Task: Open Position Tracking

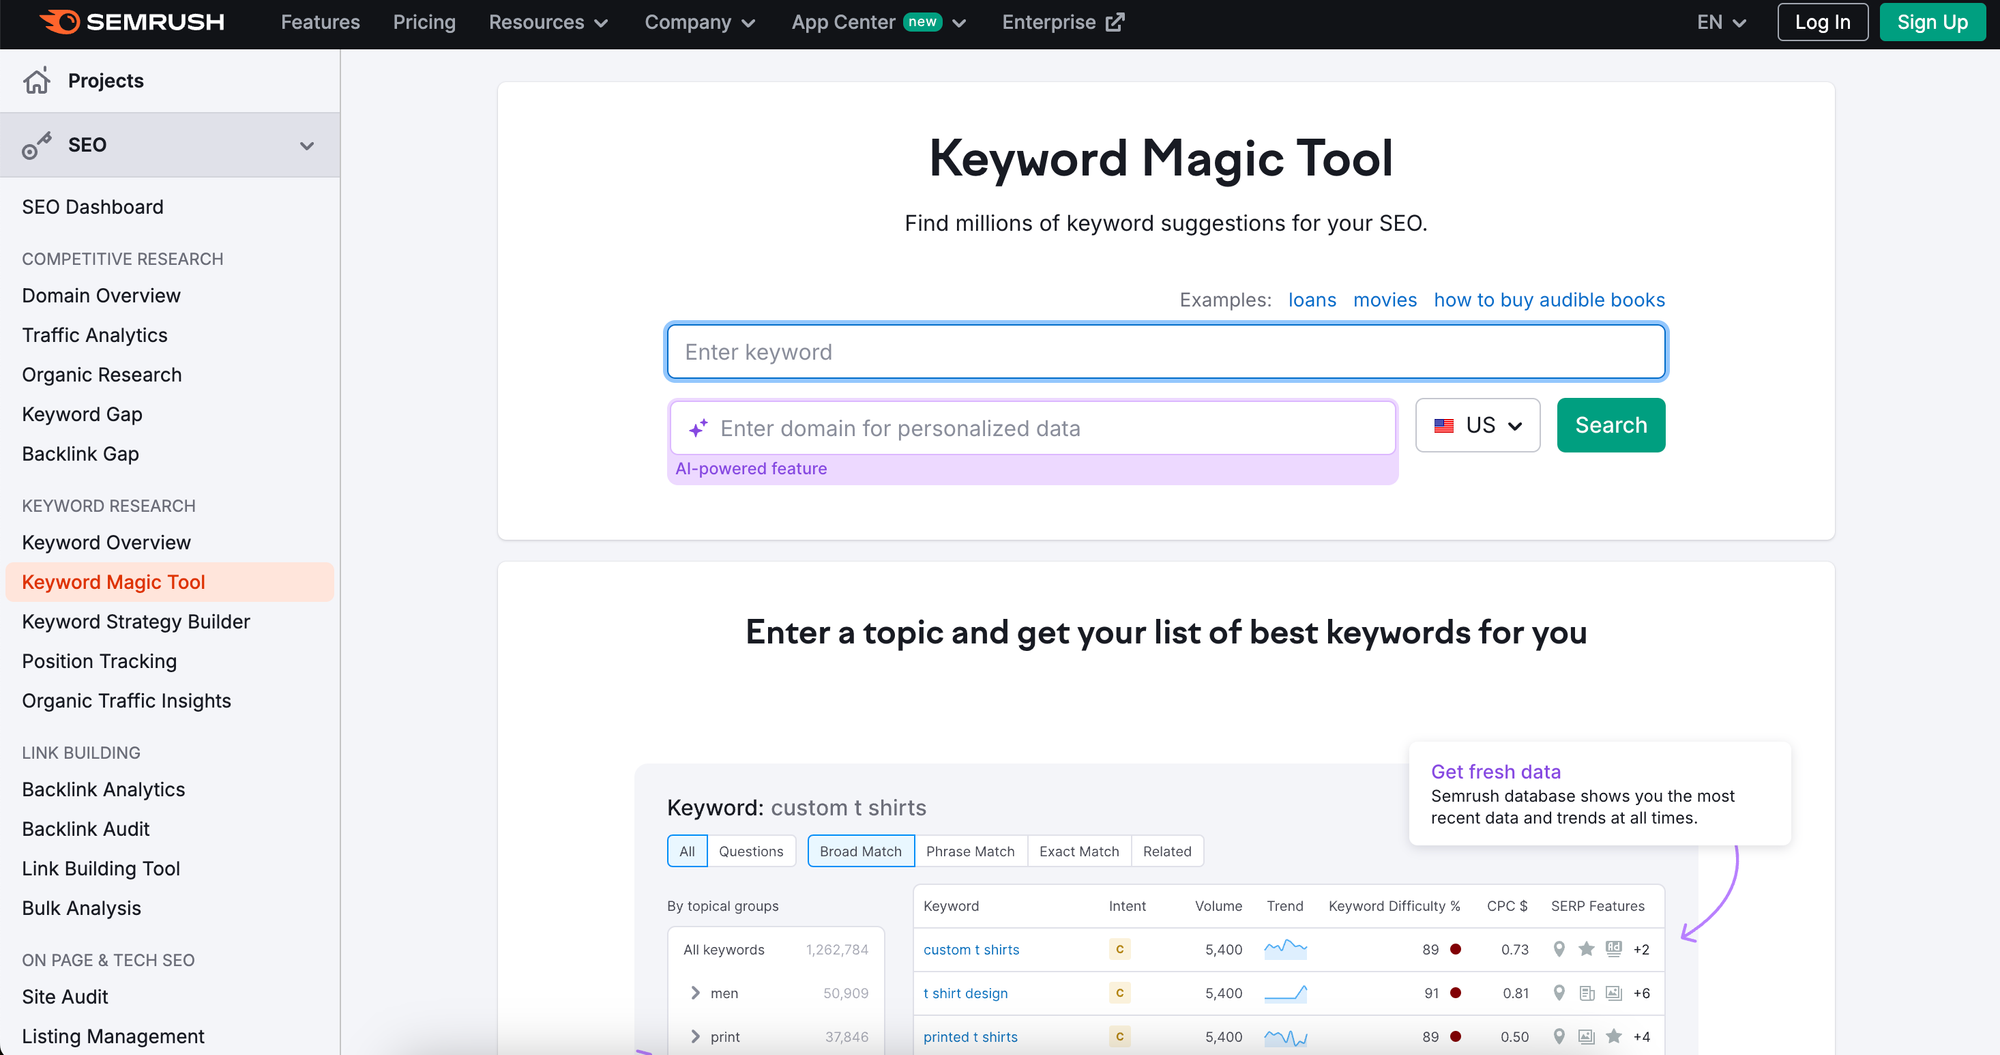Action: pyautogui.click(x=99, y=661)
